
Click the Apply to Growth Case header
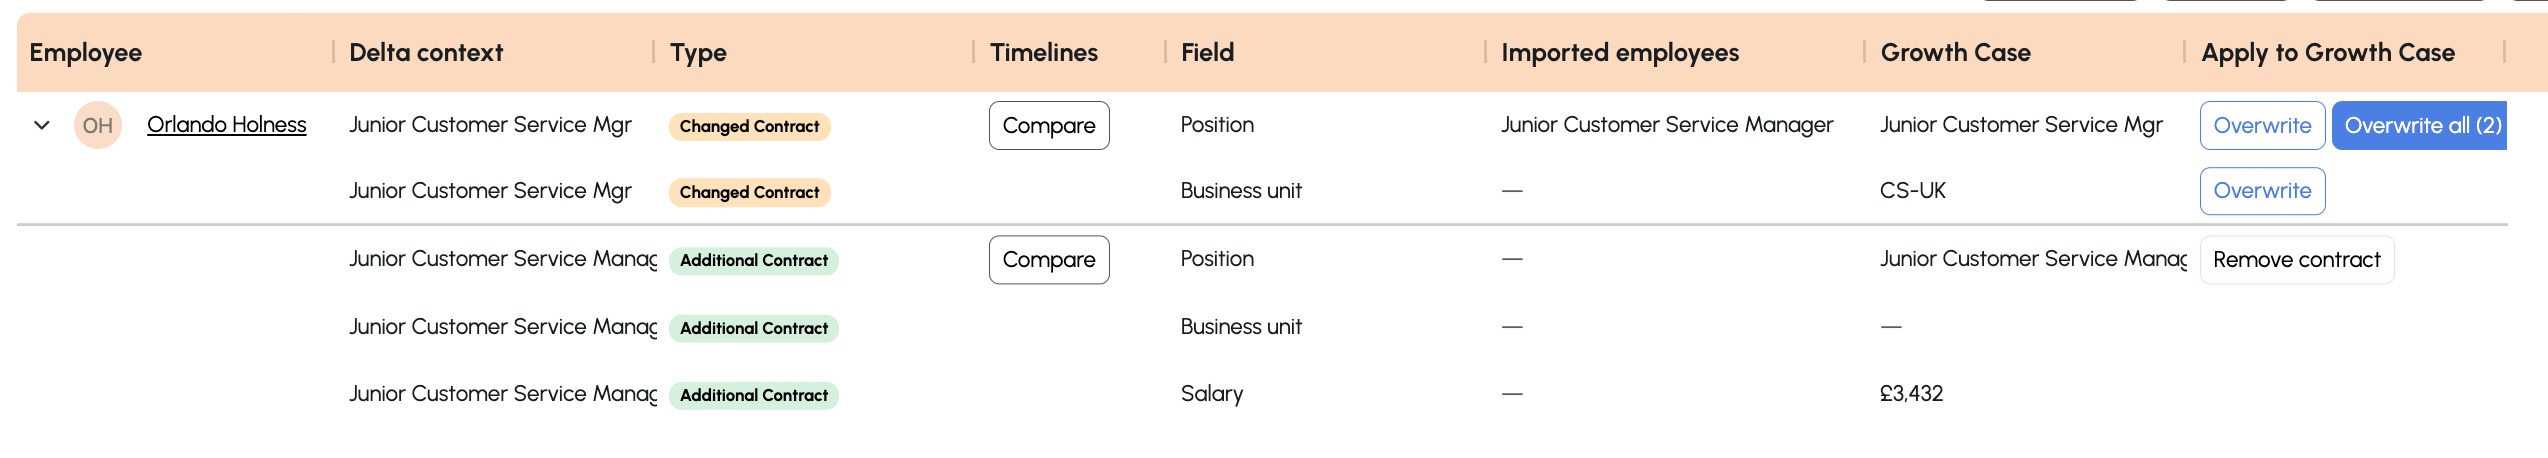tap(2328, 53)
